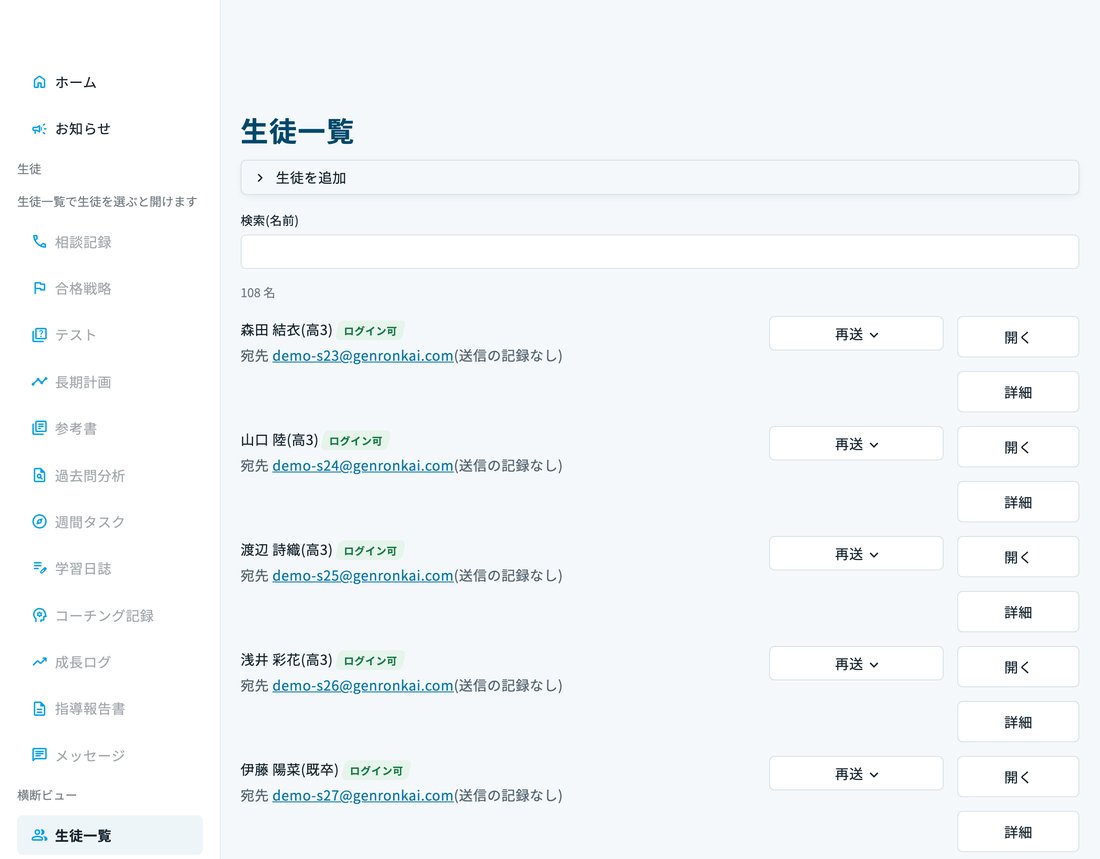This screenshot has width=1100, height=859.
Task: Select 成長ログ in the sidebar
Action: (x=110, y=662)
